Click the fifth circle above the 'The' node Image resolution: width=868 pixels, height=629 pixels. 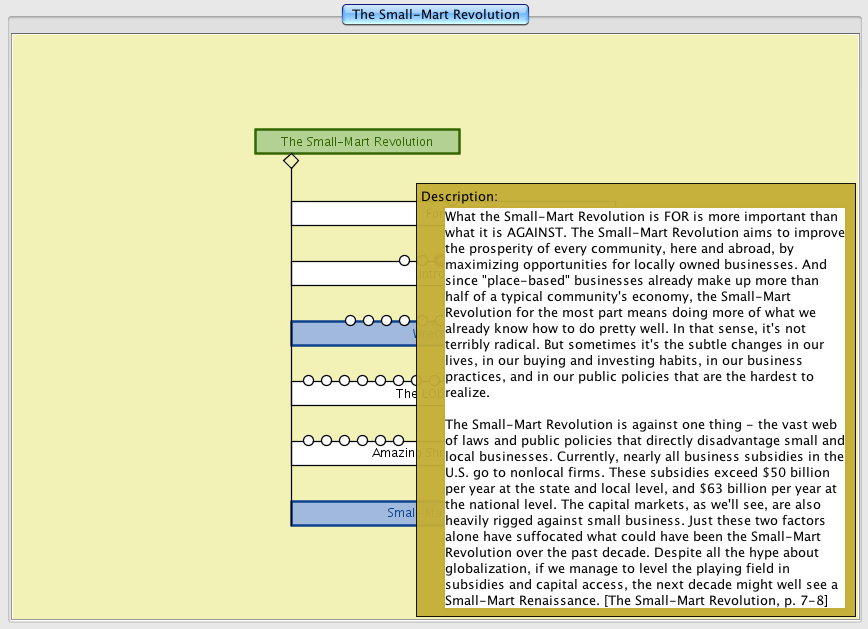381,381
